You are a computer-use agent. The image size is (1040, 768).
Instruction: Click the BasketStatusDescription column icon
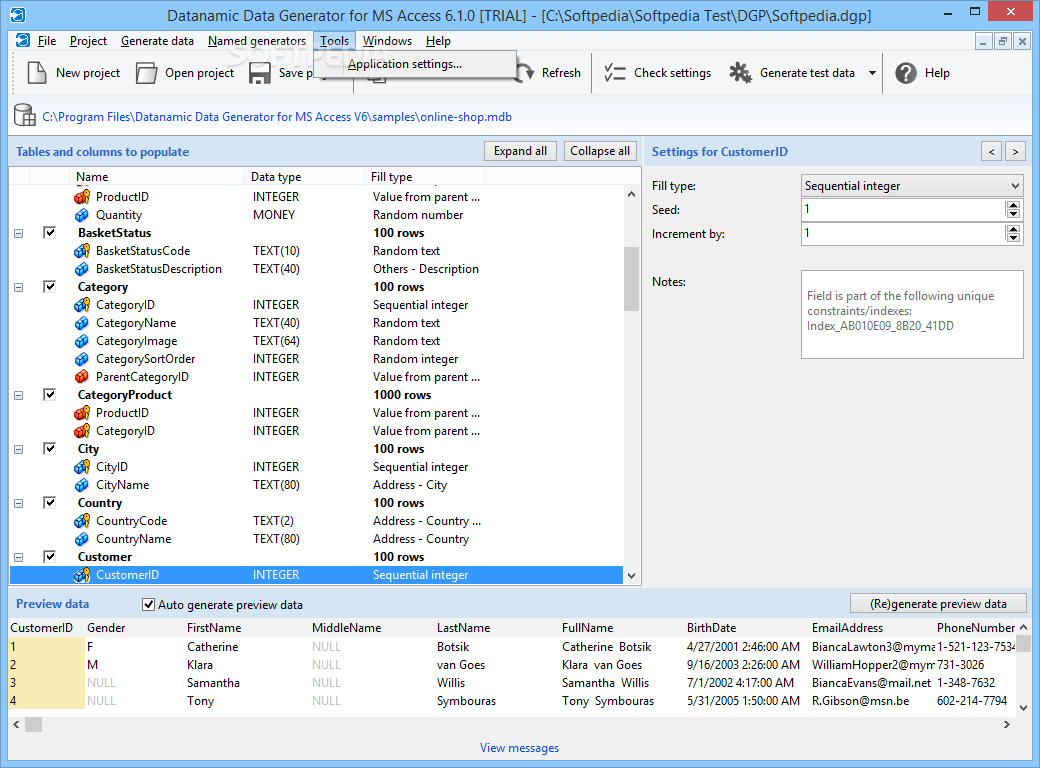pyautogui.click(x=82, y=269)
